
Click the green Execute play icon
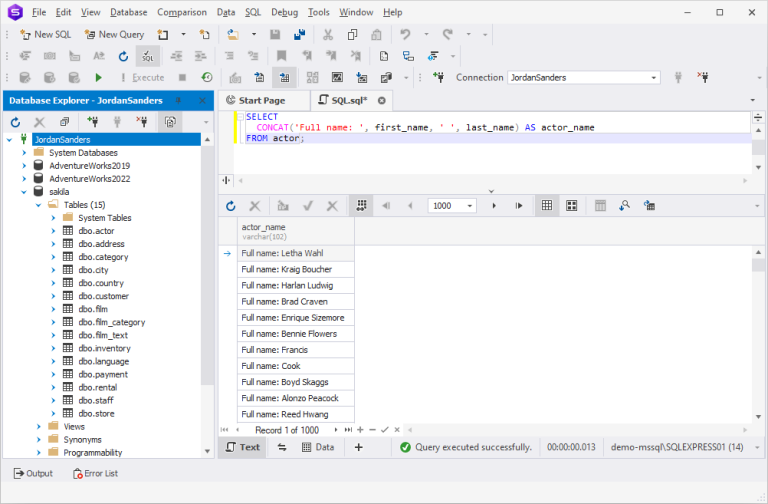click(98, 77)
